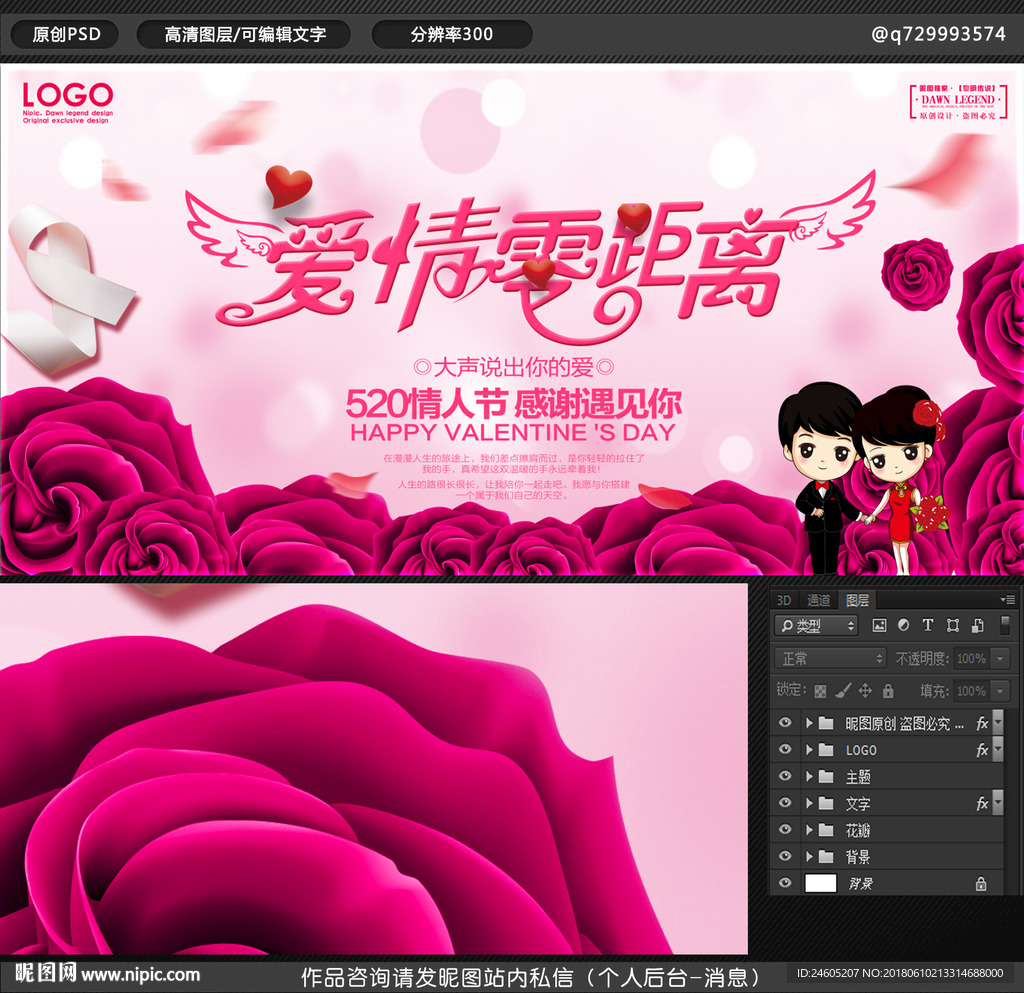Open the 正常 blend mode dropdown
This screenshot has width=1024, height=993.
[830, 658]
